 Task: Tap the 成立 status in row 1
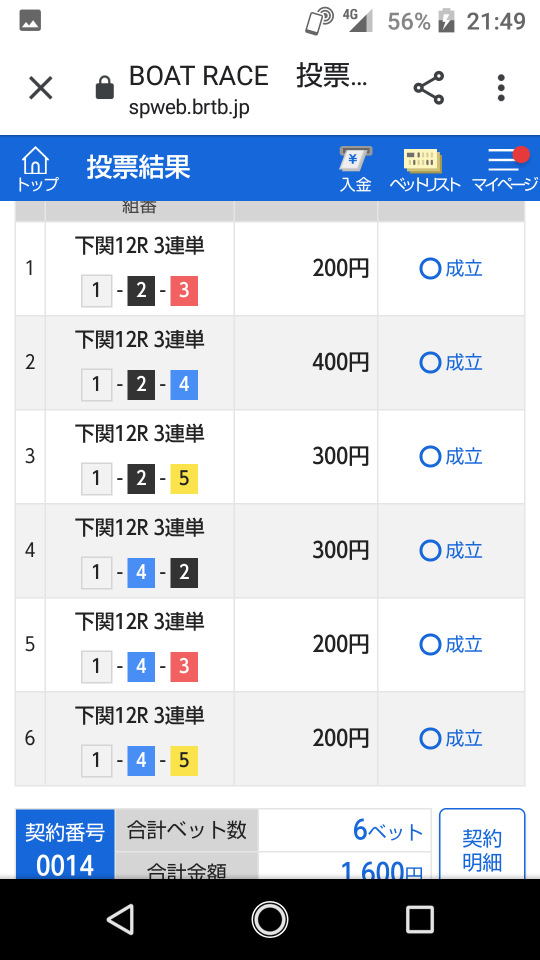pyautogui.click(x=451, y=269)
